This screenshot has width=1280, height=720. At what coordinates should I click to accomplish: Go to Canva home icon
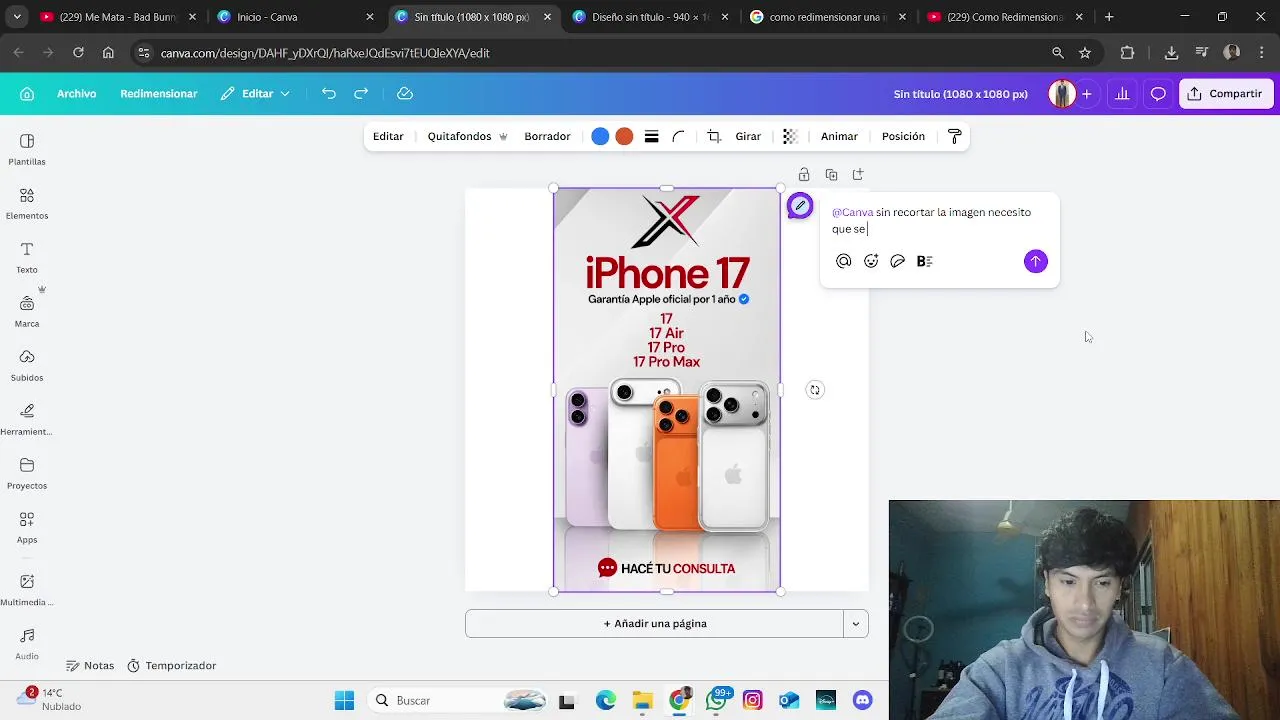(x=27, y=93)
